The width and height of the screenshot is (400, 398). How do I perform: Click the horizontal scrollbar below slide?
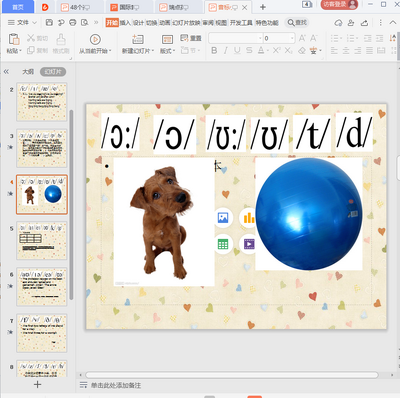(x=232, y=375)
